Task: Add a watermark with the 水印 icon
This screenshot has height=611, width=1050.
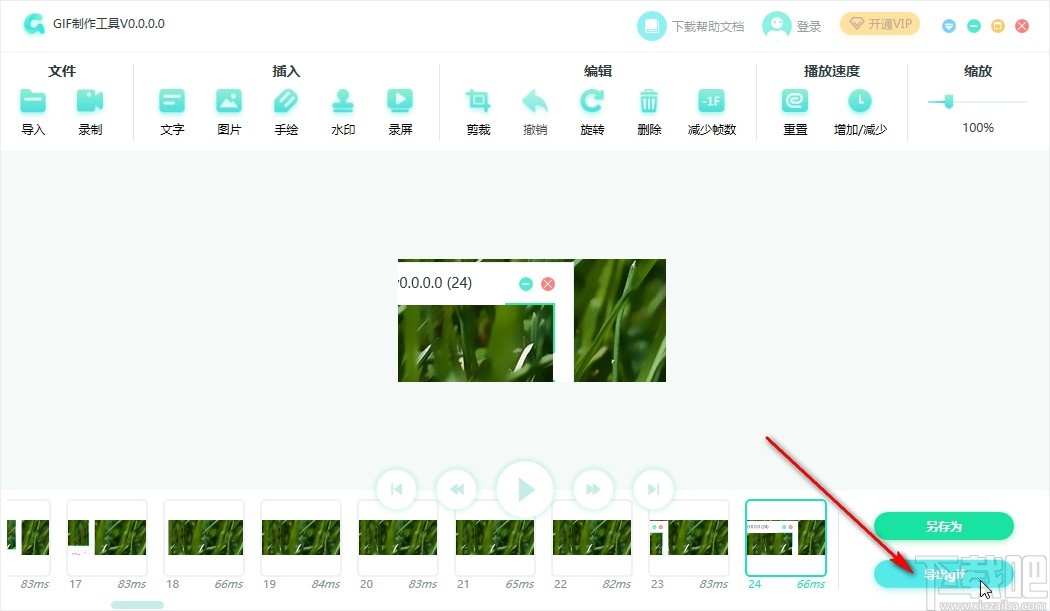Action: (x=343, y=101)
